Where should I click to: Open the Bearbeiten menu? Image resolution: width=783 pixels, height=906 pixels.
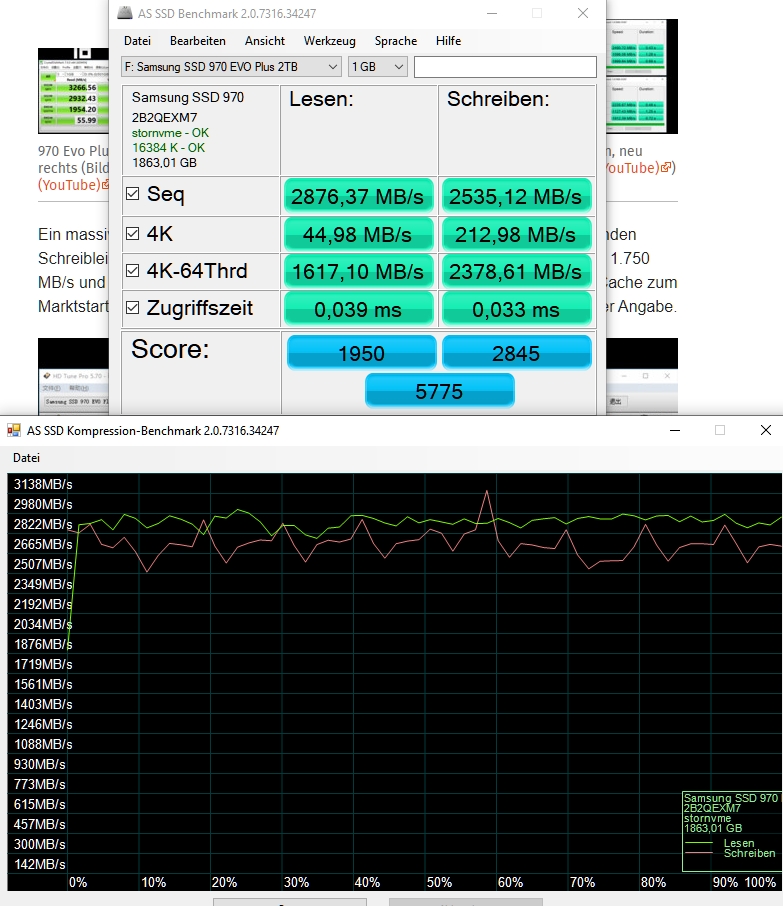tap(198, 41)
